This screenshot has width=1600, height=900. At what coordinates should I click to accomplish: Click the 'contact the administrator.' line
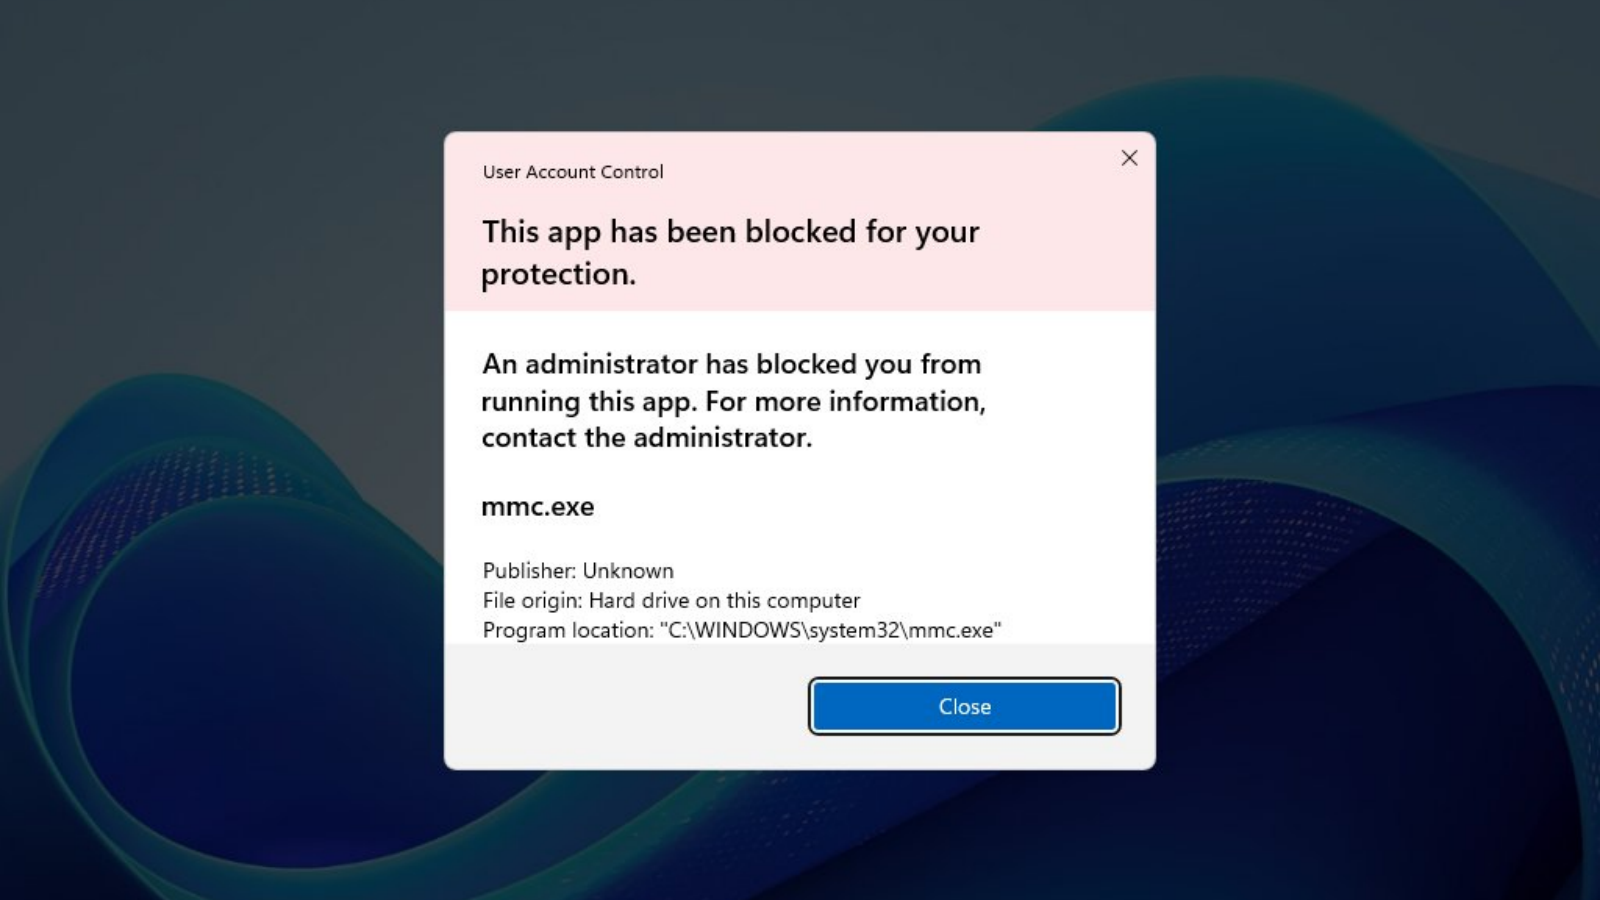(x=646, y=438)
